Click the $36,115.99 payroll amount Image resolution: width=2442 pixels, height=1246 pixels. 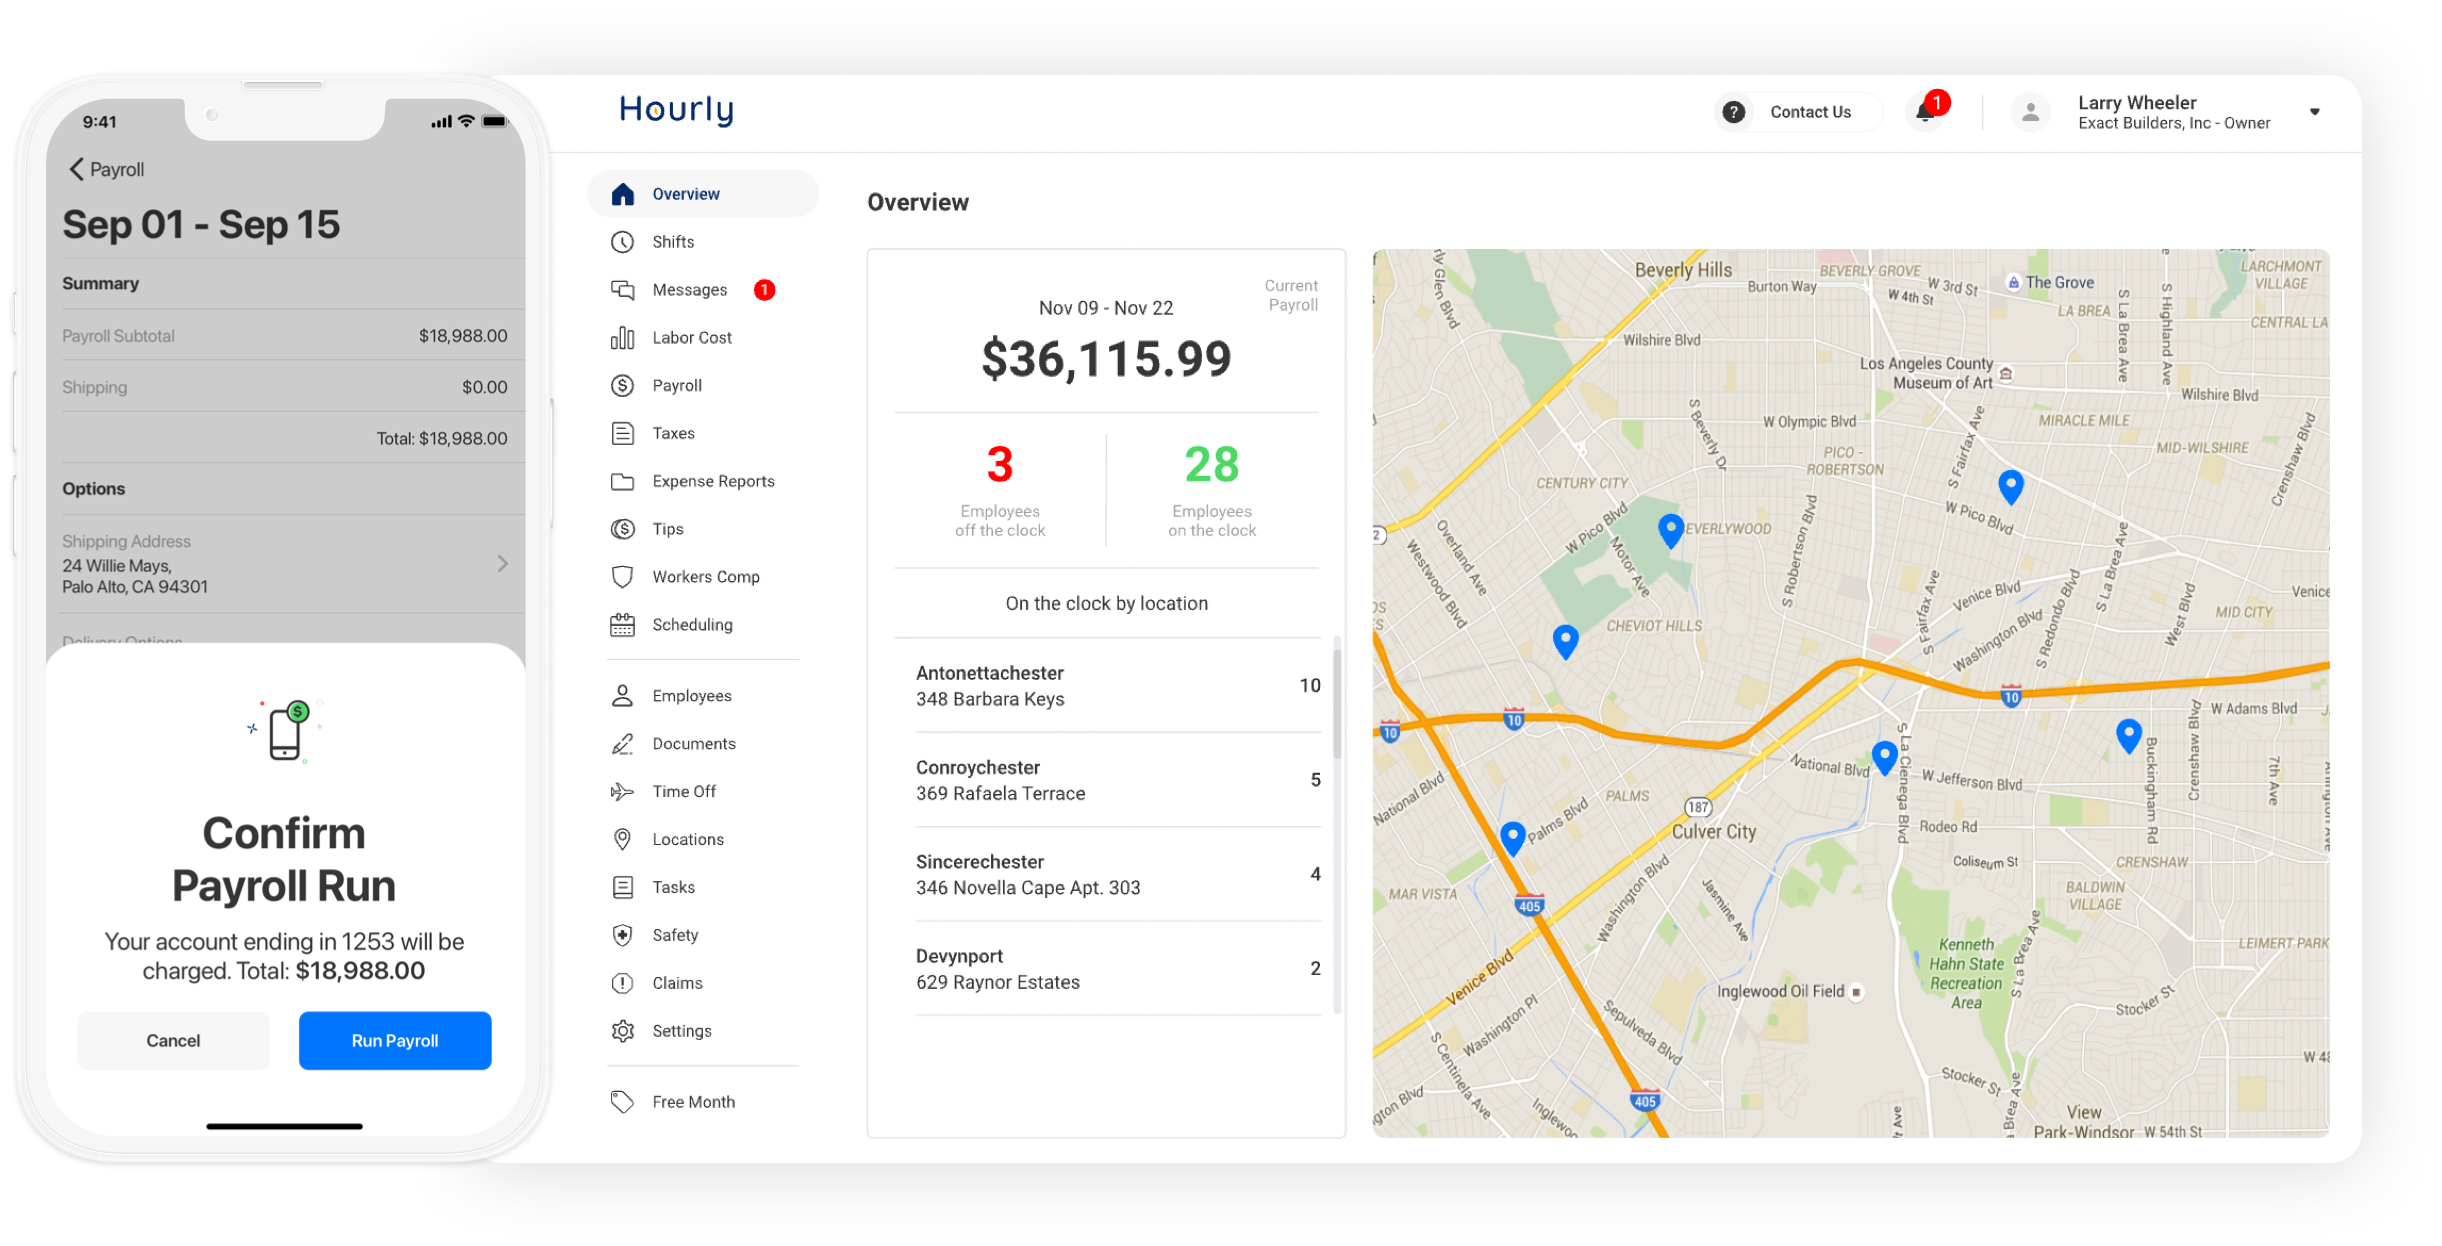point(1106,359)
